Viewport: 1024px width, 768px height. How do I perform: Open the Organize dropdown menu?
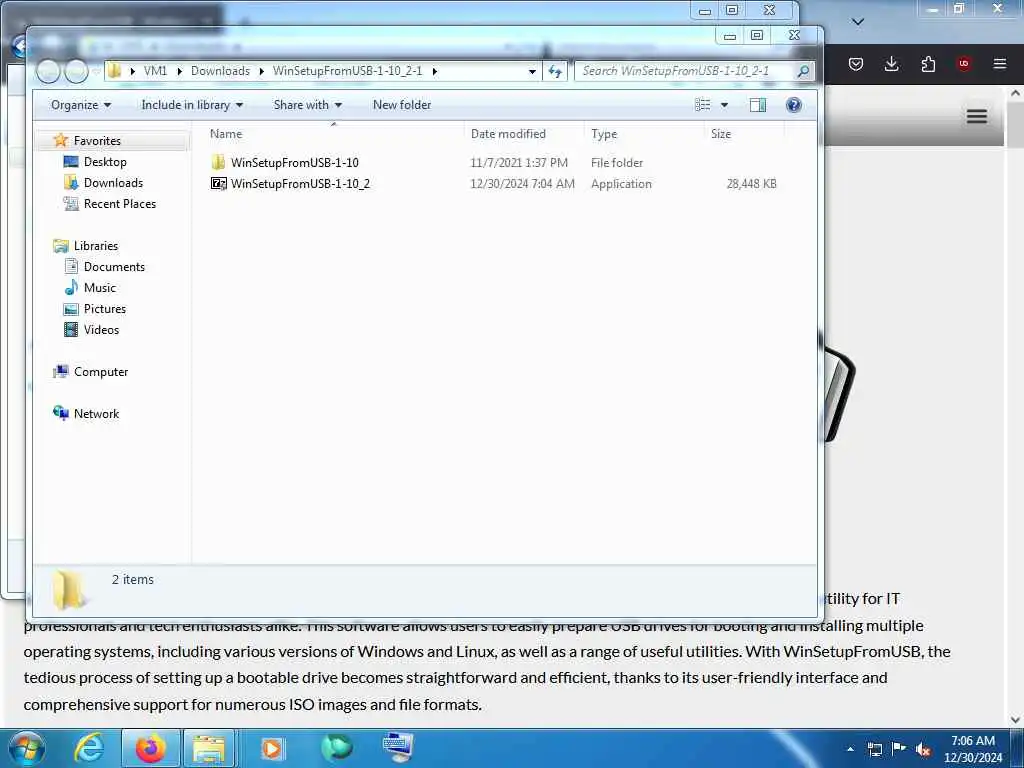(81, 105)
